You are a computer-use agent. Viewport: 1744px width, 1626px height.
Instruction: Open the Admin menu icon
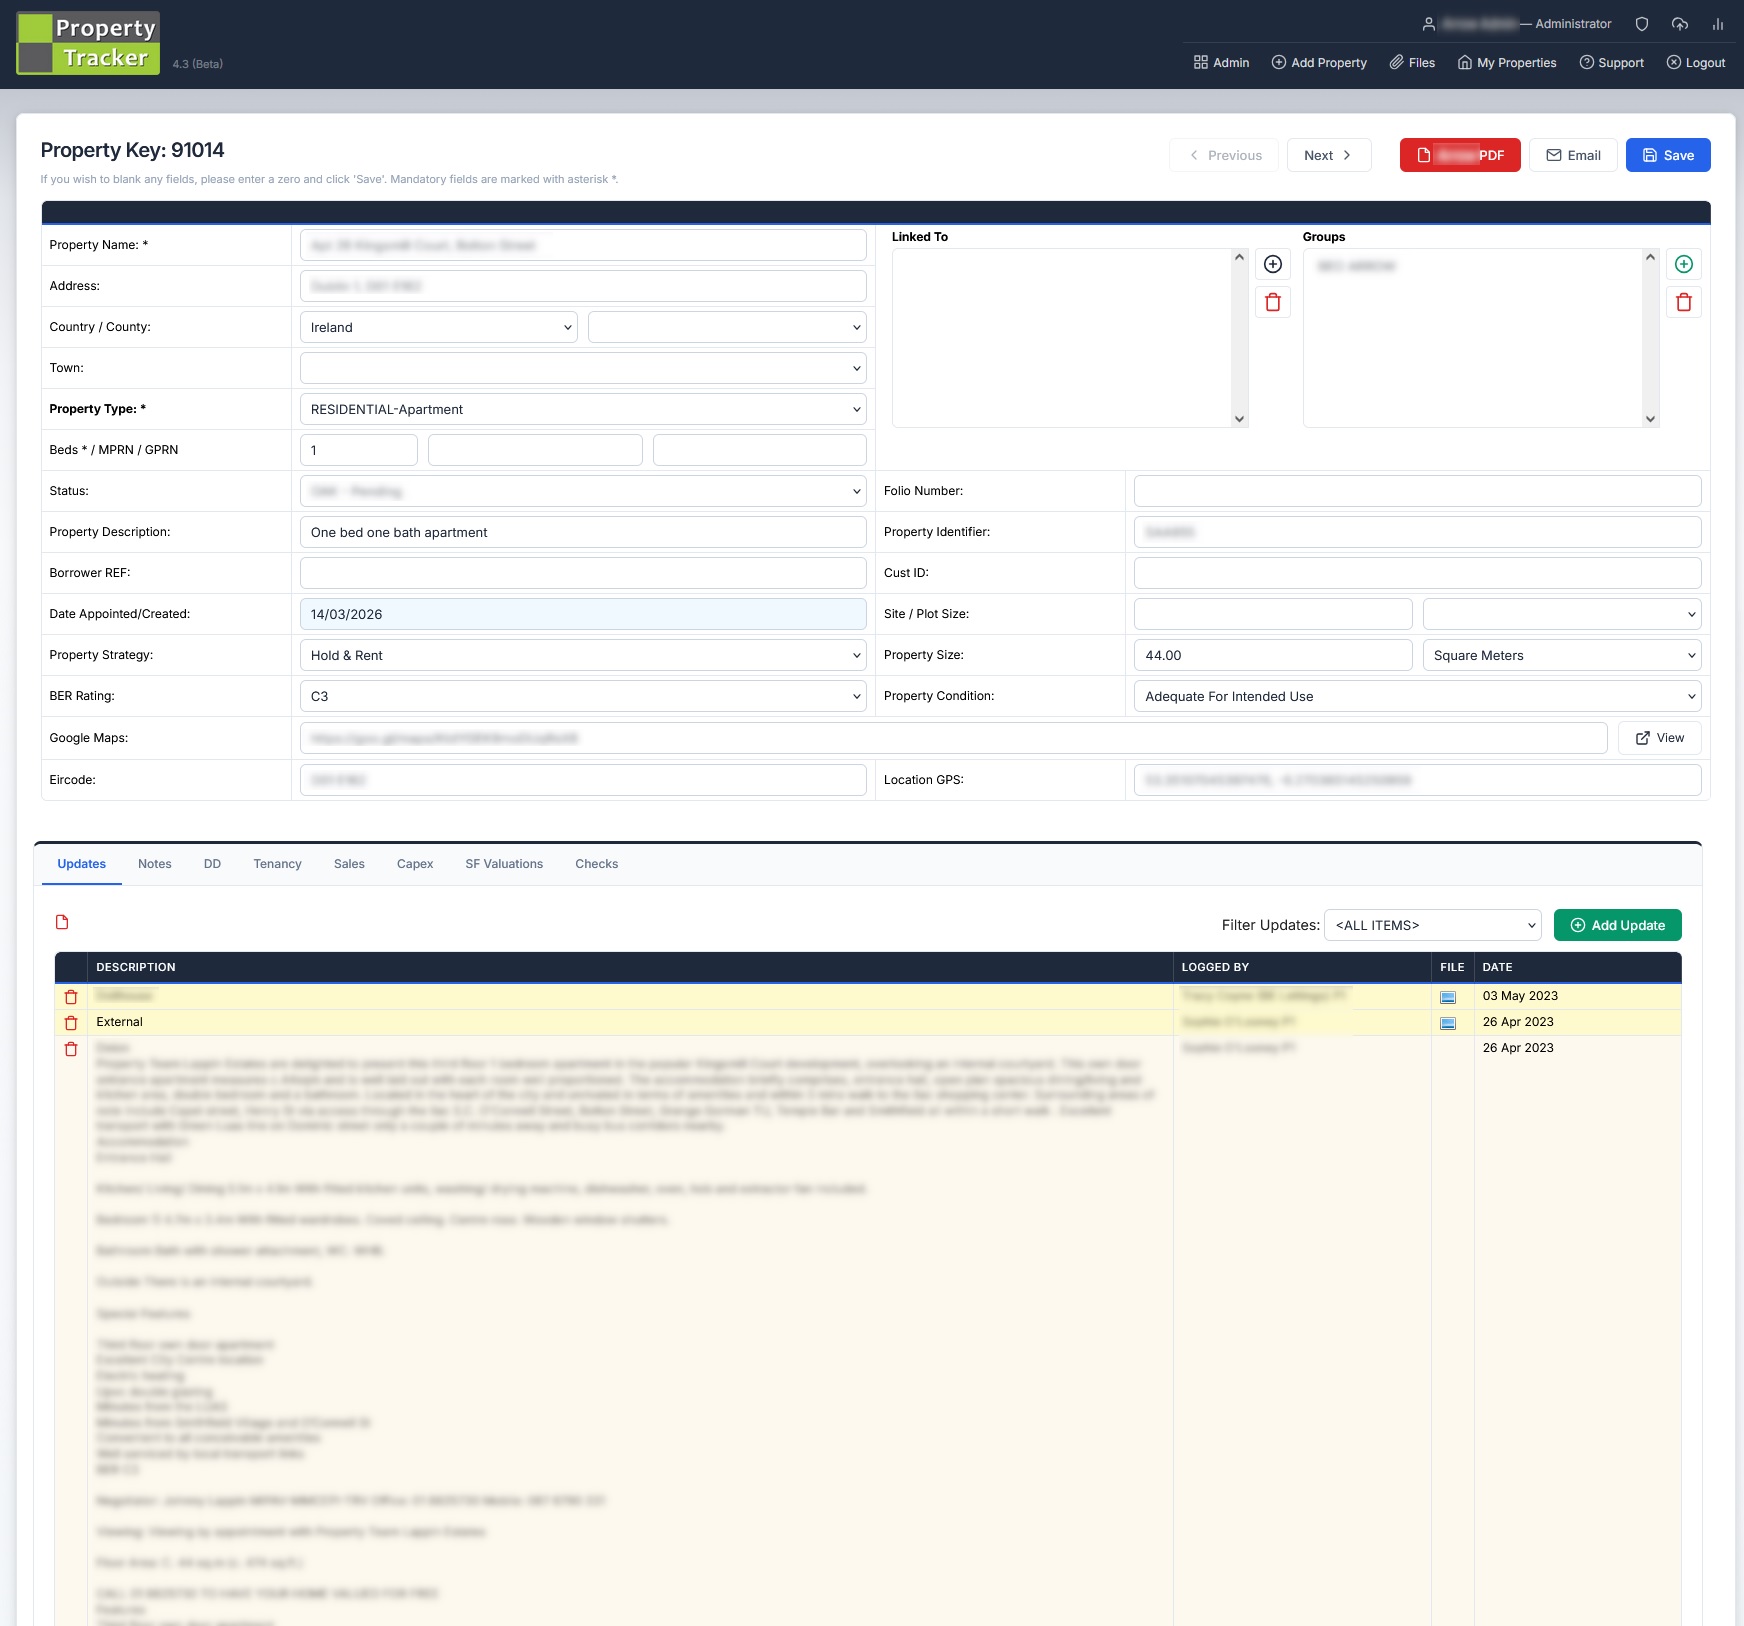click(1200, 62)
